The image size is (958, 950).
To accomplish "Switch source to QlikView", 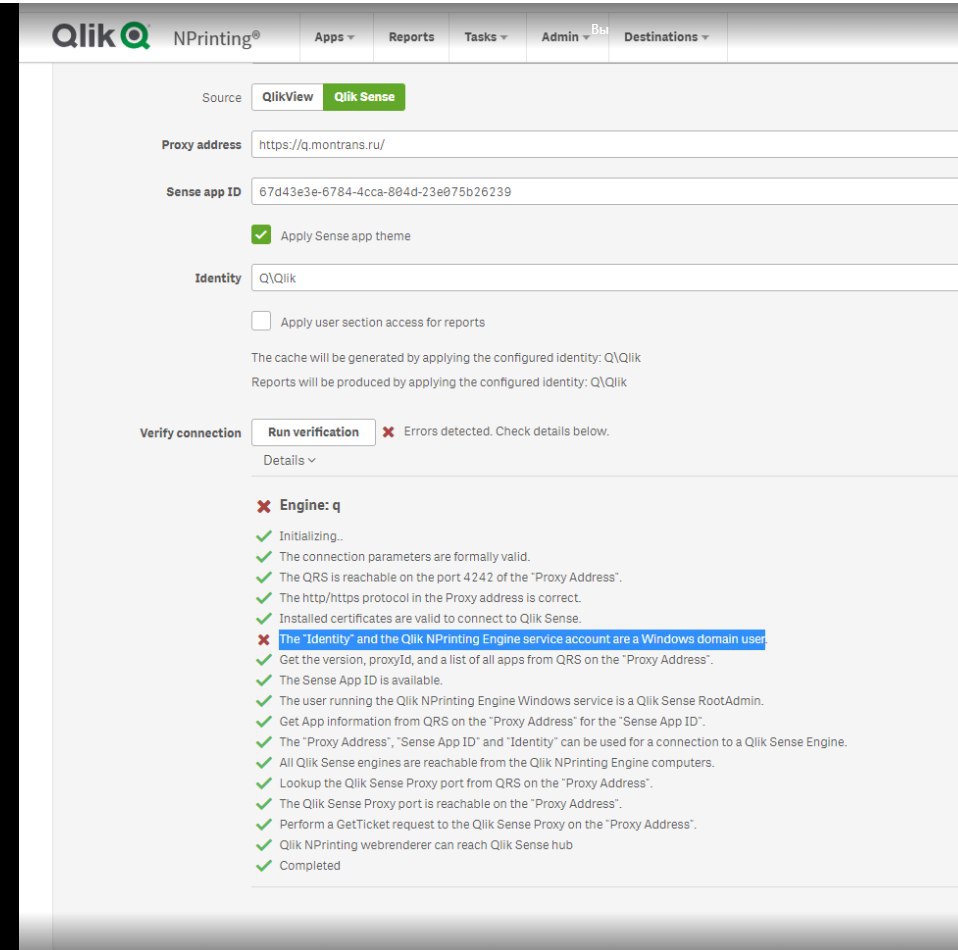I will (287, 97).
